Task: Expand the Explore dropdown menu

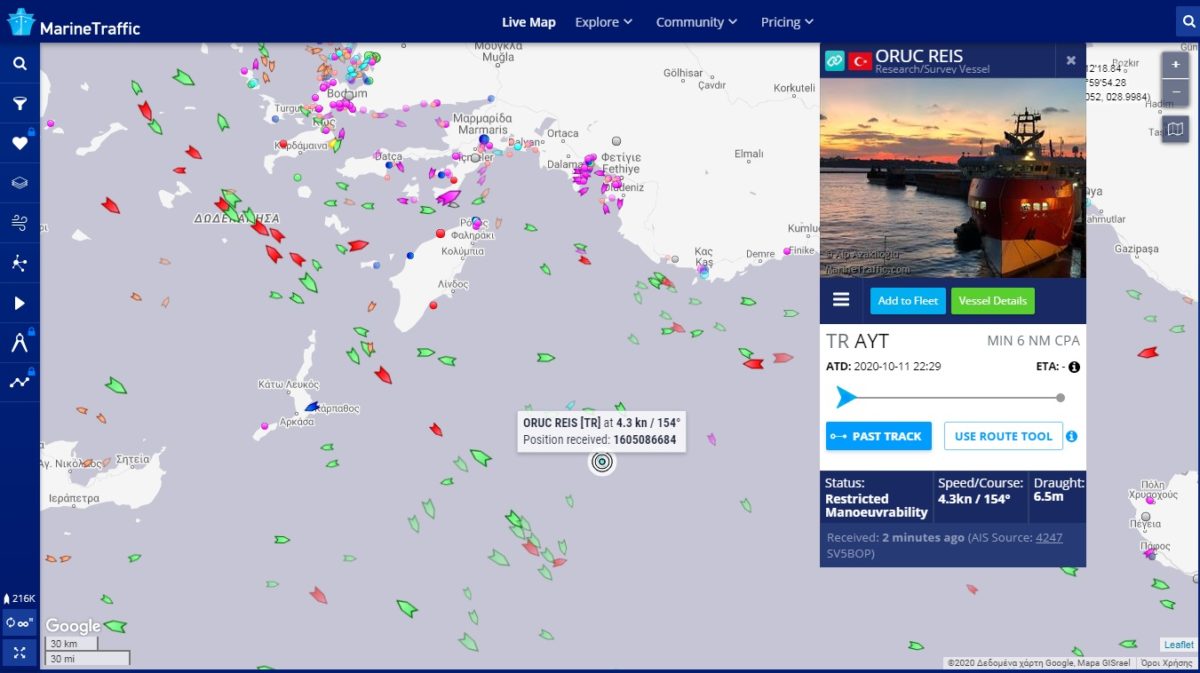Action: (603, 22)
